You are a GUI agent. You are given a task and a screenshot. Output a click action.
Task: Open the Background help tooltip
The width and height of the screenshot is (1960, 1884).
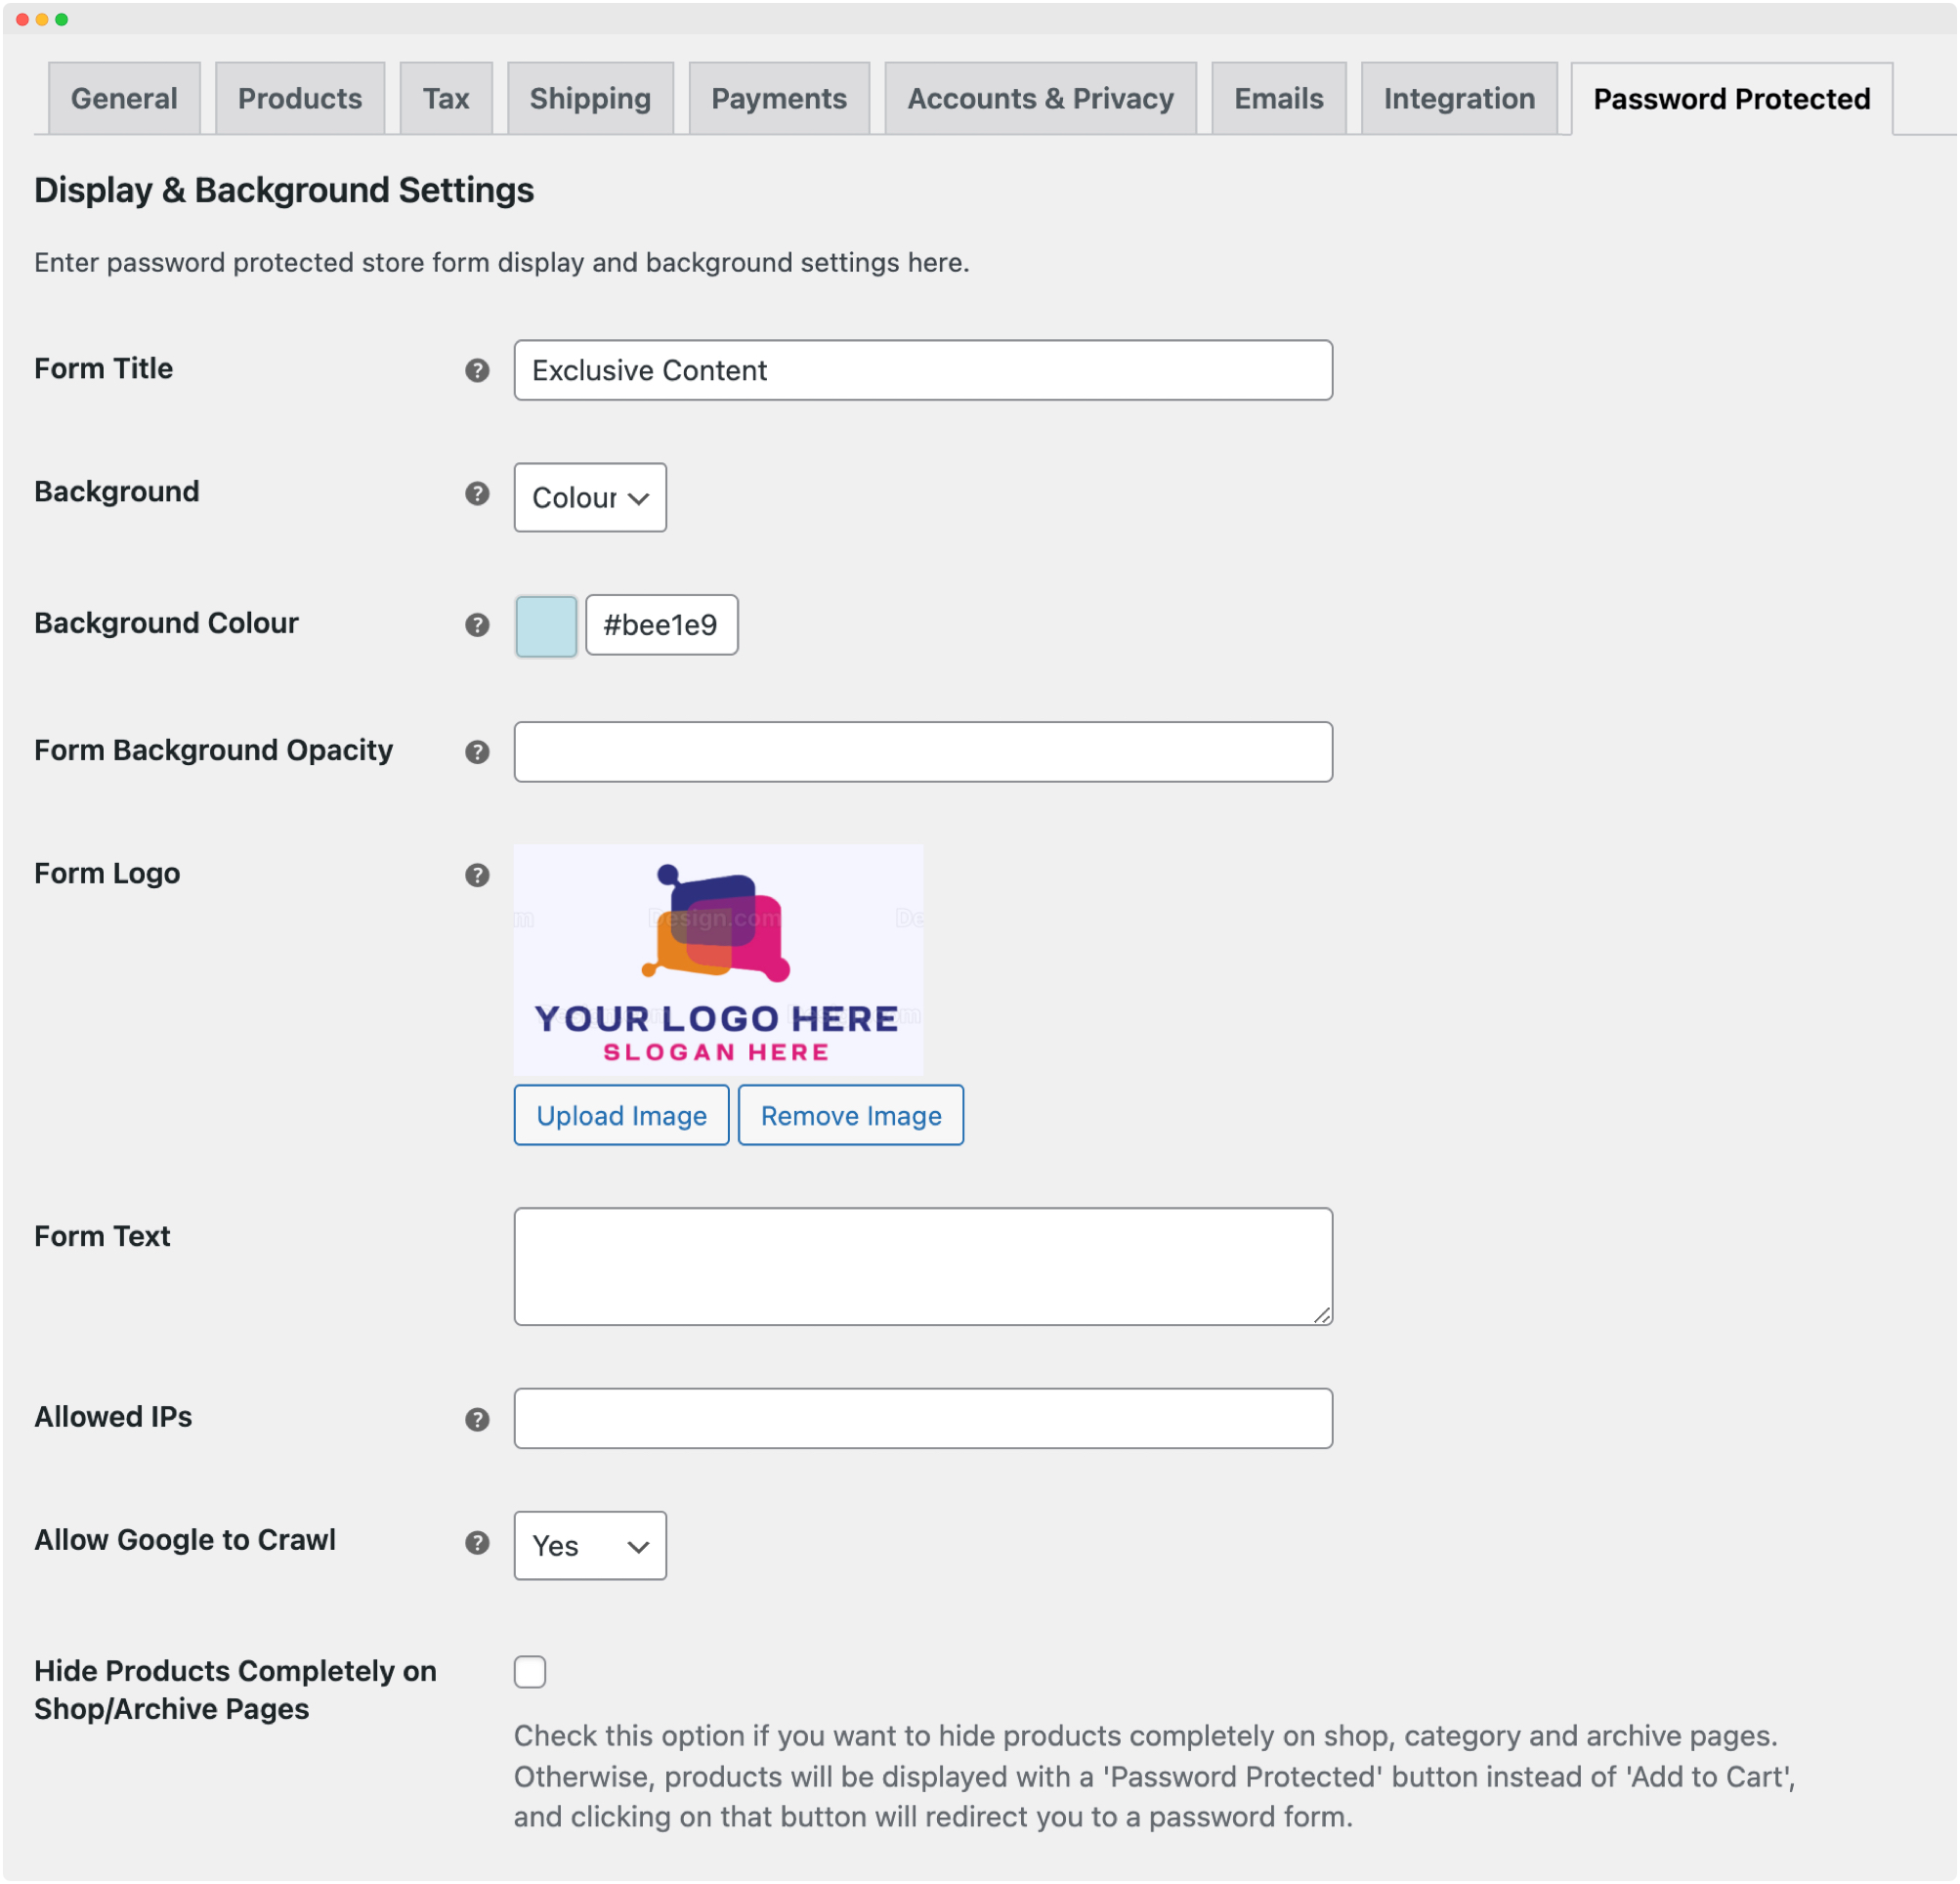[x=477, y=494]
